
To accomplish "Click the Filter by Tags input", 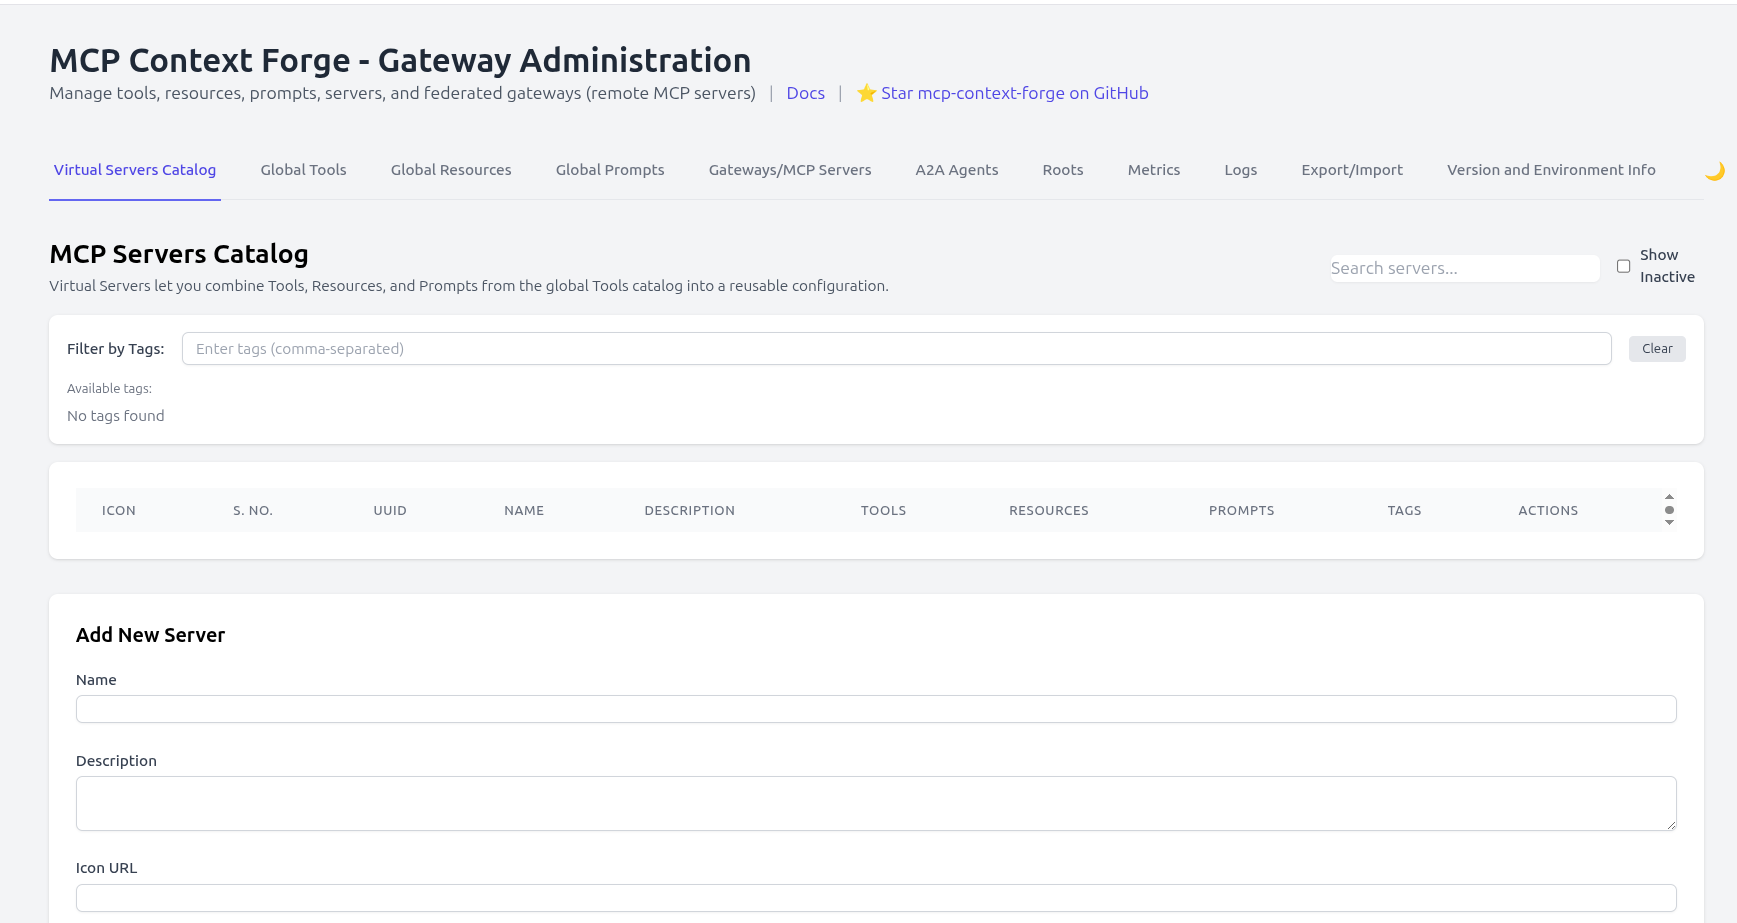I will (896, 349).
